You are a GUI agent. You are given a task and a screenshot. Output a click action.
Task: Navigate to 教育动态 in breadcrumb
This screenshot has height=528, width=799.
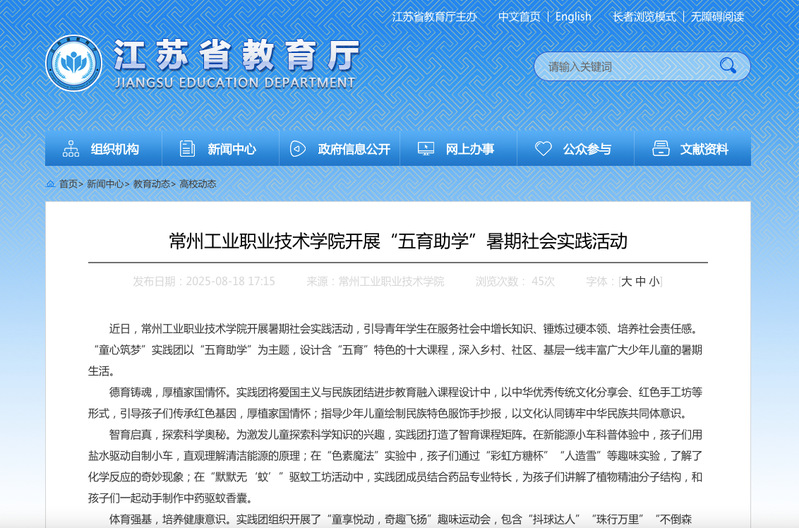tap(151, 184)
